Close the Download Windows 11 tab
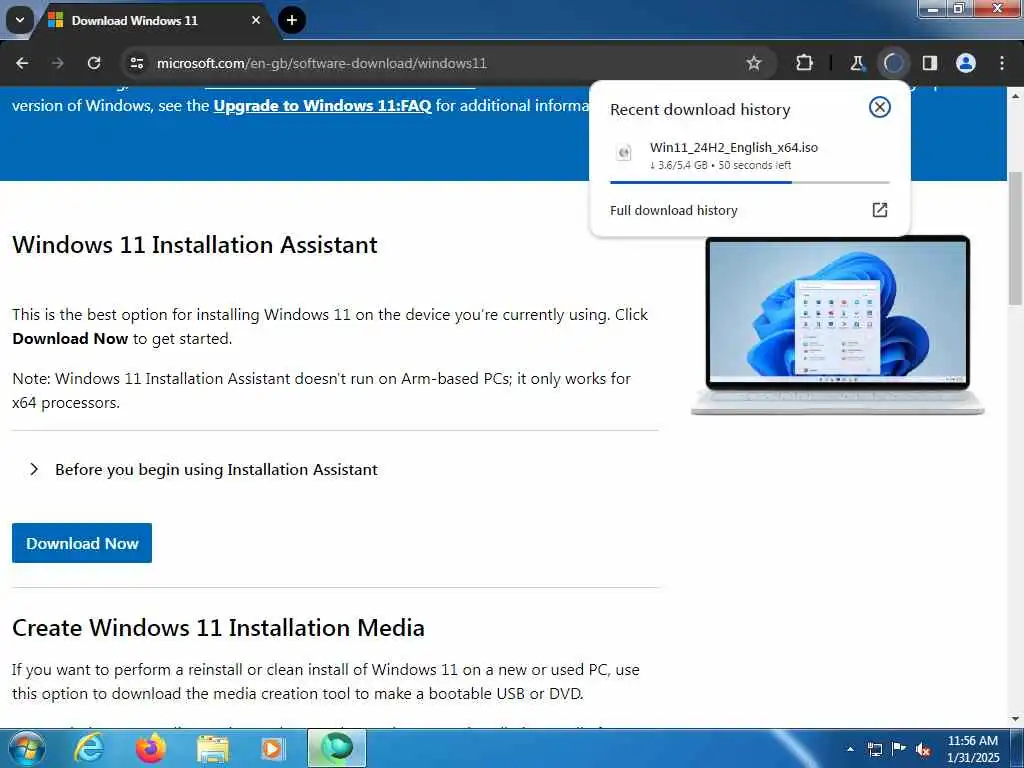The height and width of the screenshot is (768, 1024). tap(256, 20)
